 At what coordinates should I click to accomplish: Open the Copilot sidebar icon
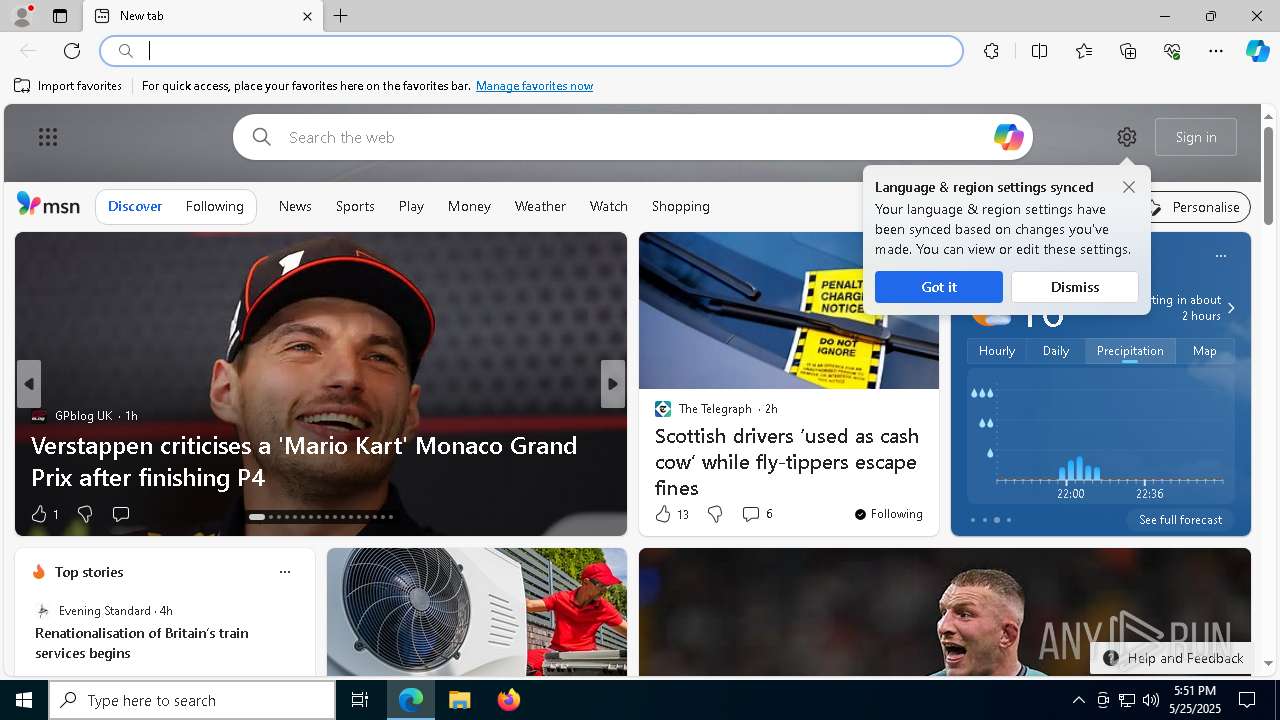pyautogui.click(x=1257, y=51)
